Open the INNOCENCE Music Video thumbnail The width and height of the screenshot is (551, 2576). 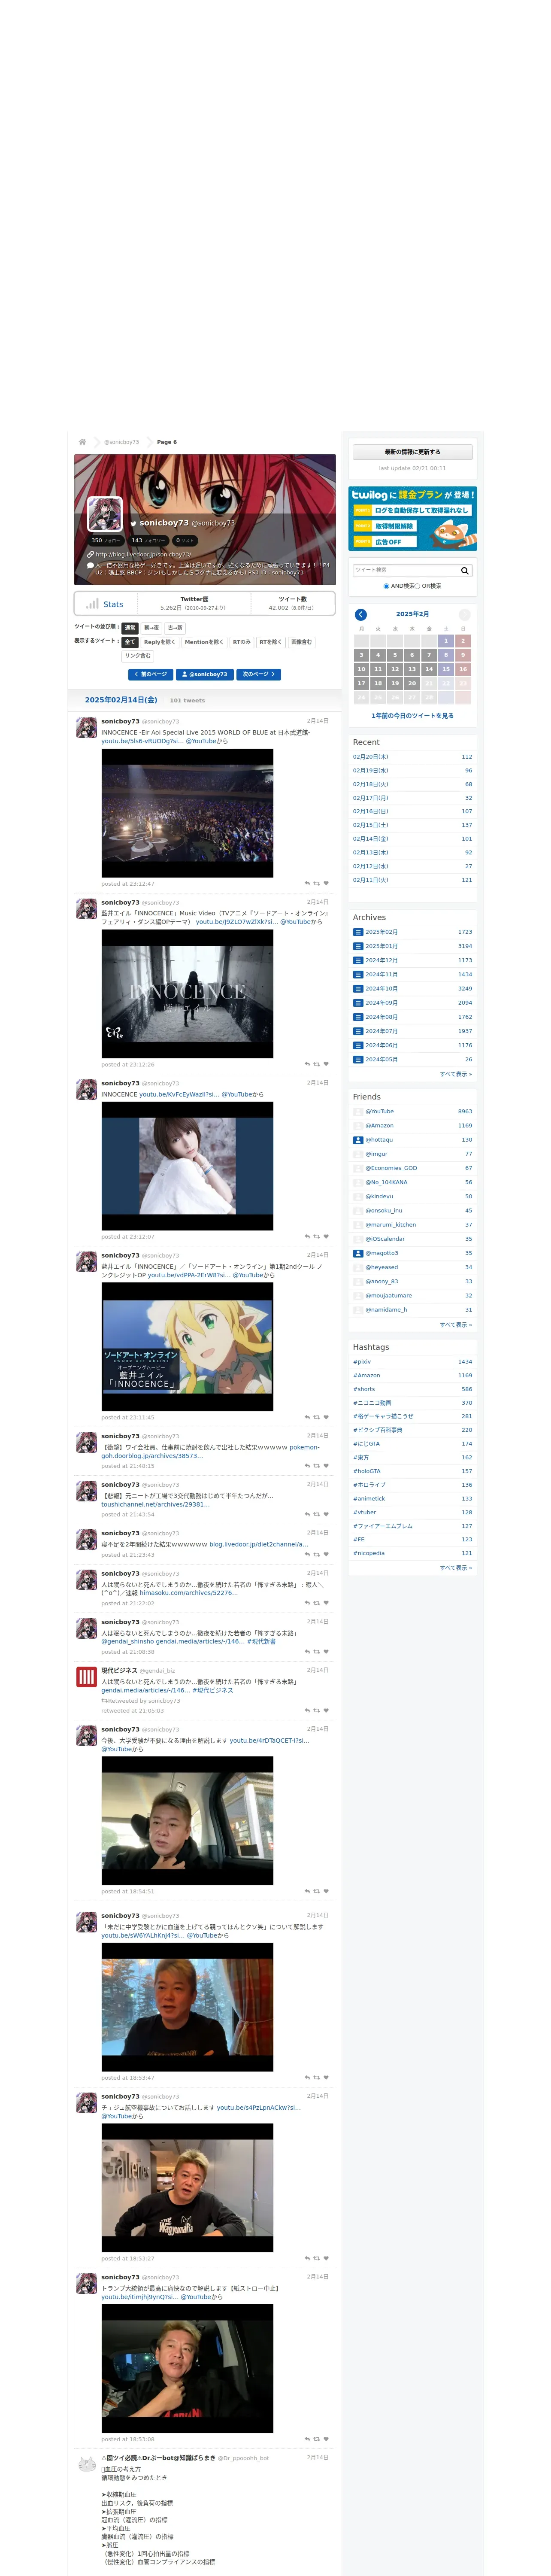coord(187,993)
